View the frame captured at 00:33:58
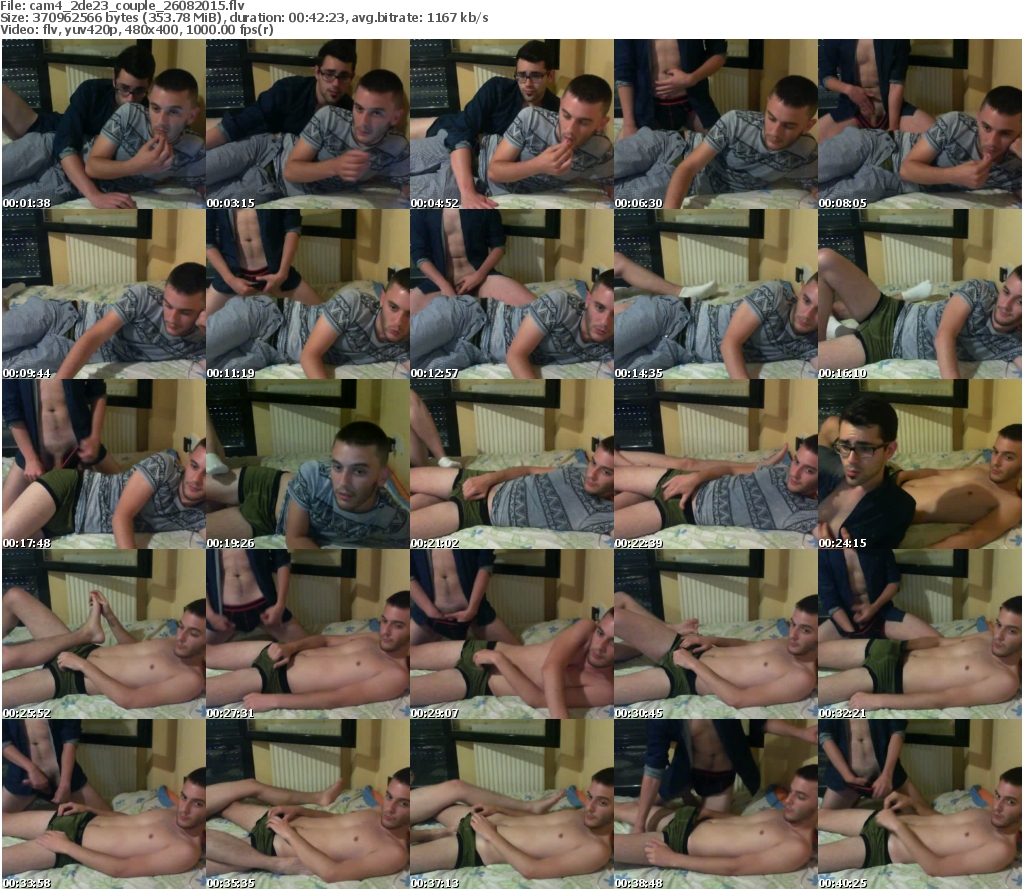Viewport: 1024px width, 889px height. (x=104, y=803)
